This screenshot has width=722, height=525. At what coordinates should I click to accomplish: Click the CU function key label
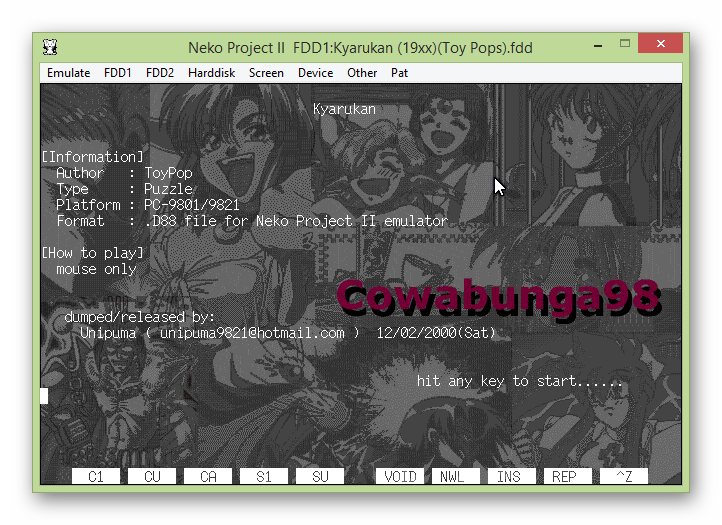point(152,476)
